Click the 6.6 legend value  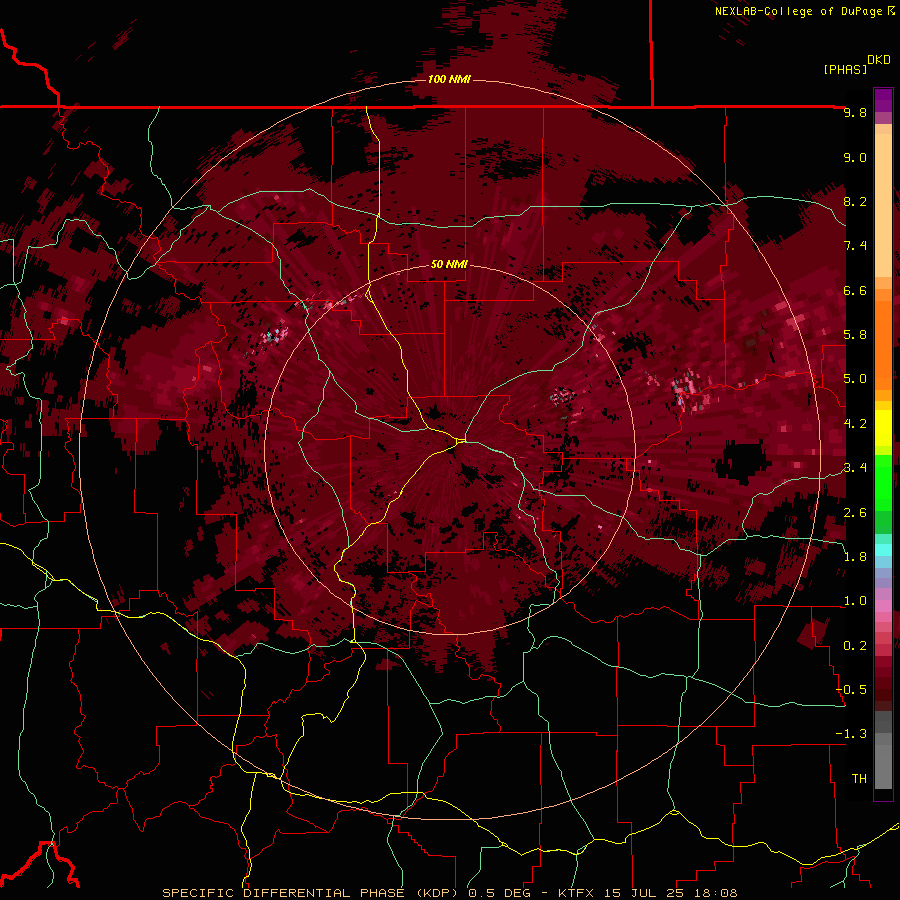[855, 290]
